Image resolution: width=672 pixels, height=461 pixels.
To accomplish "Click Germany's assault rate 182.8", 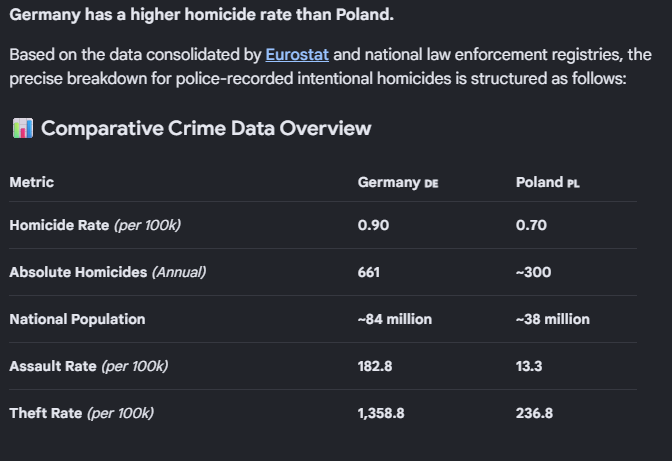I will coord(375,366).
